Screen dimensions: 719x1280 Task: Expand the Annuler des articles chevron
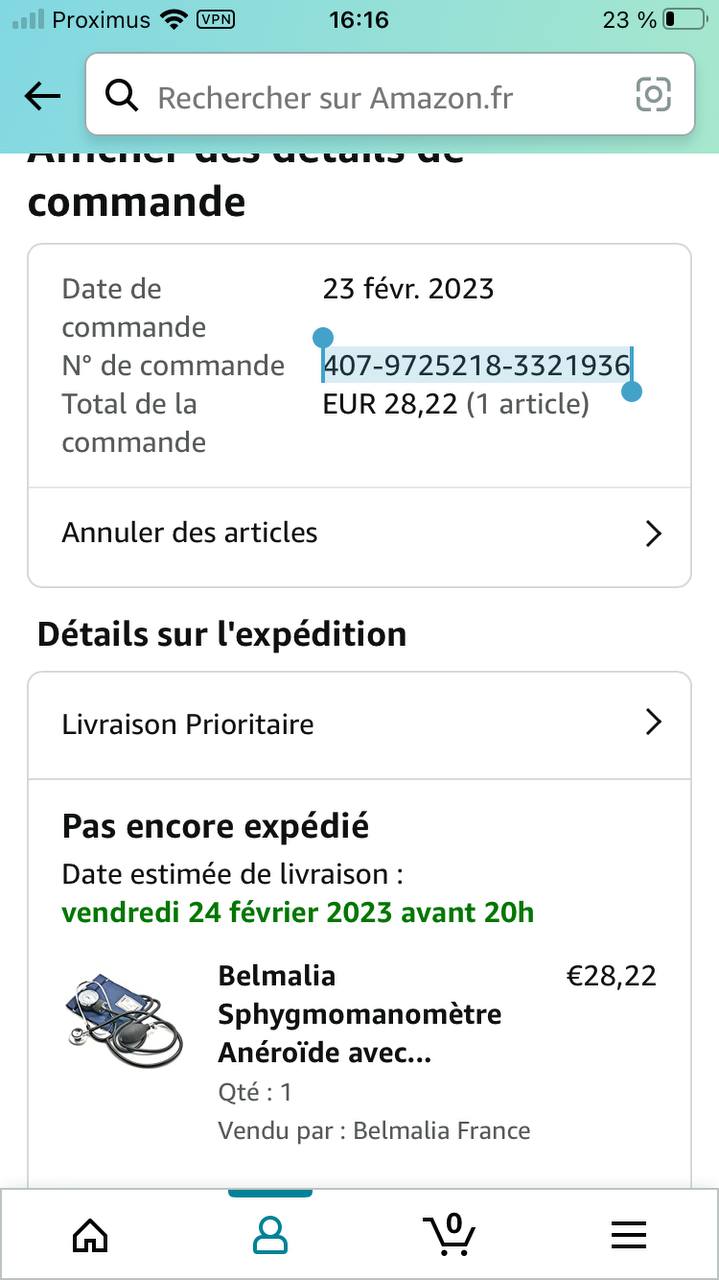pos(653,533)
